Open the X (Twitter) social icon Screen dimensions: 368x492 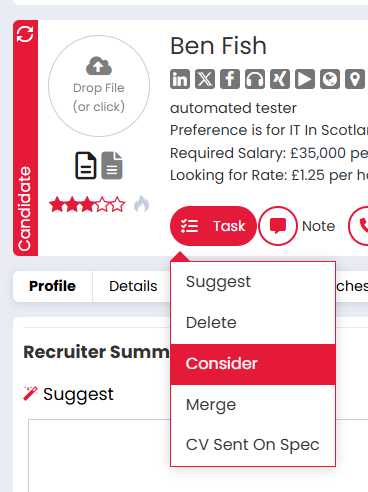coord(205,79)
